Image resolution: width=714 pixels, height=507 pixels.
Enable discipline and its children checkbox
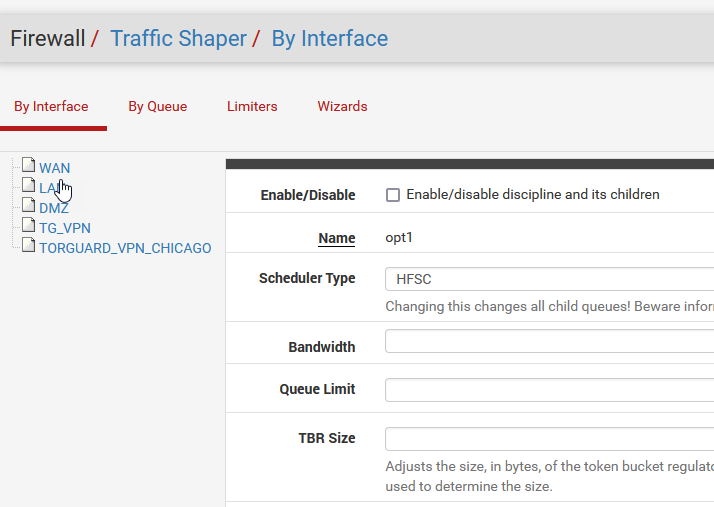(393, 195)
